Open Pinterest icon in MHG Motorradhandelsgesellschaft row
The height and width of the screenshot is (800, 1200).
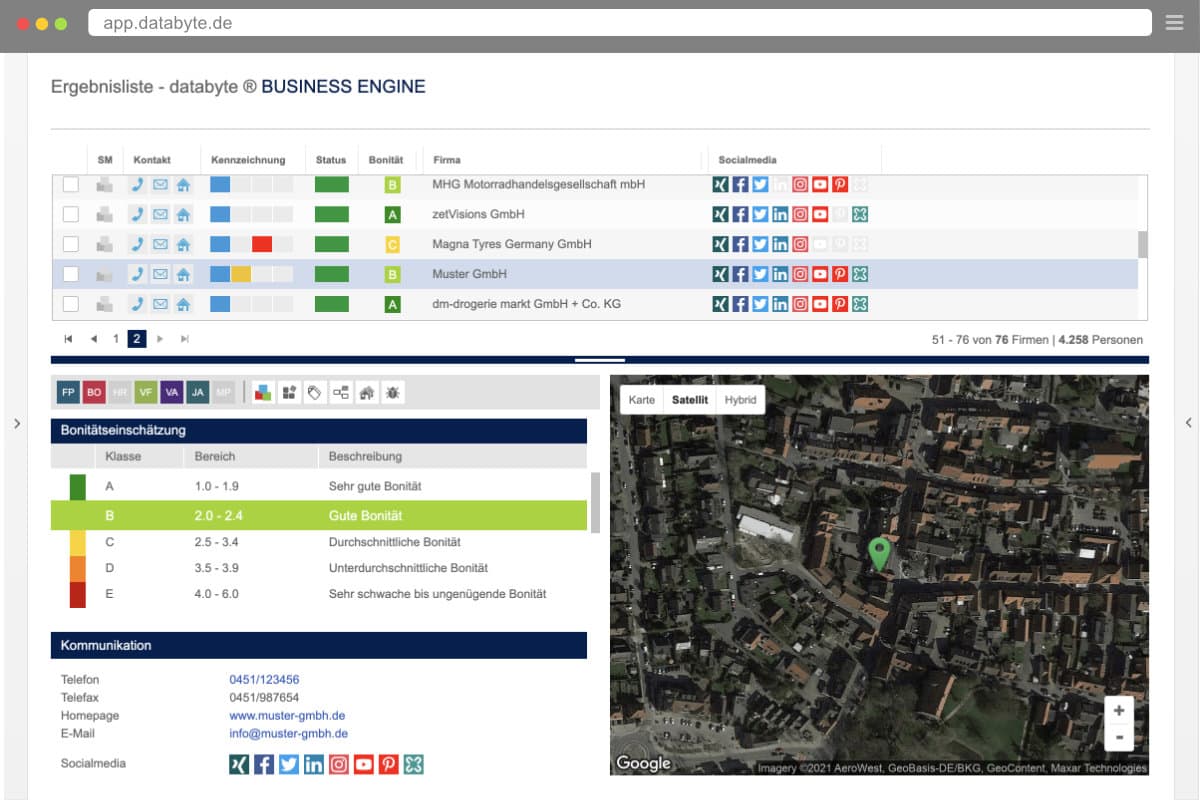(x=840, y=184)
